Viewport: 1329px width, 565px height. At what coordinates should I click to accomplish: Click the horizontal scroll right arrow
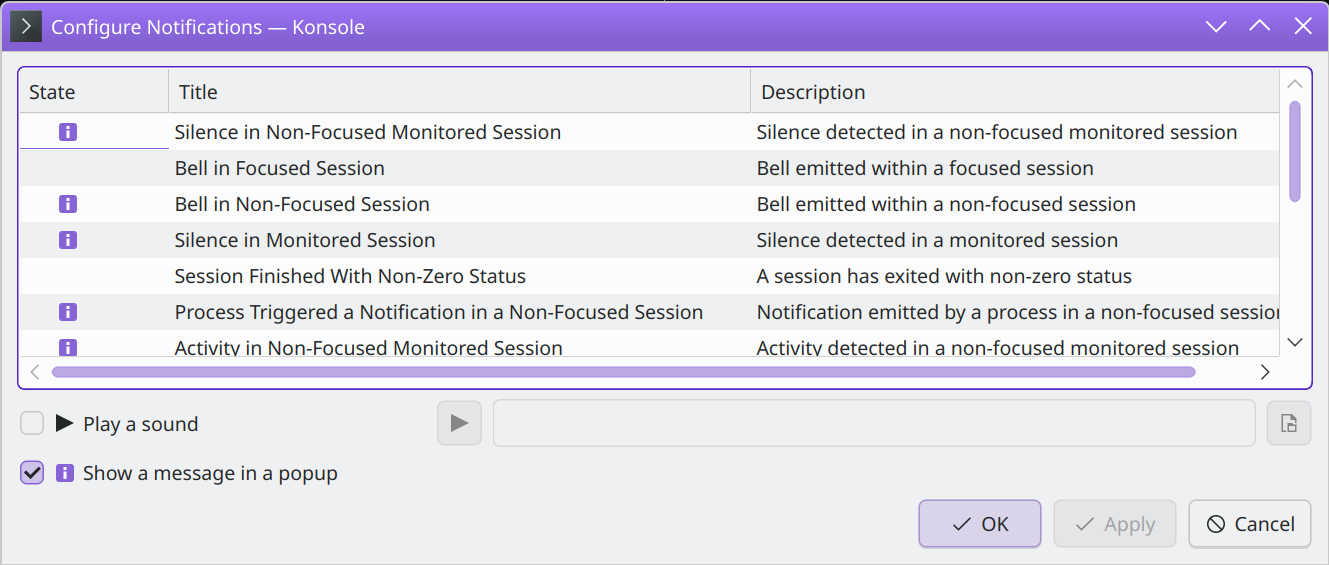coord(1265,372)
